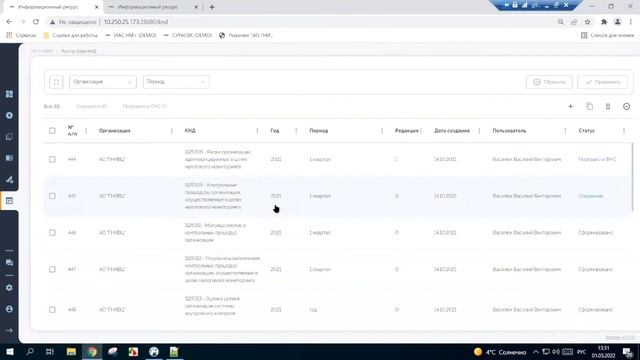Click the magnifier zoom icon in address bar

[561, 22]
